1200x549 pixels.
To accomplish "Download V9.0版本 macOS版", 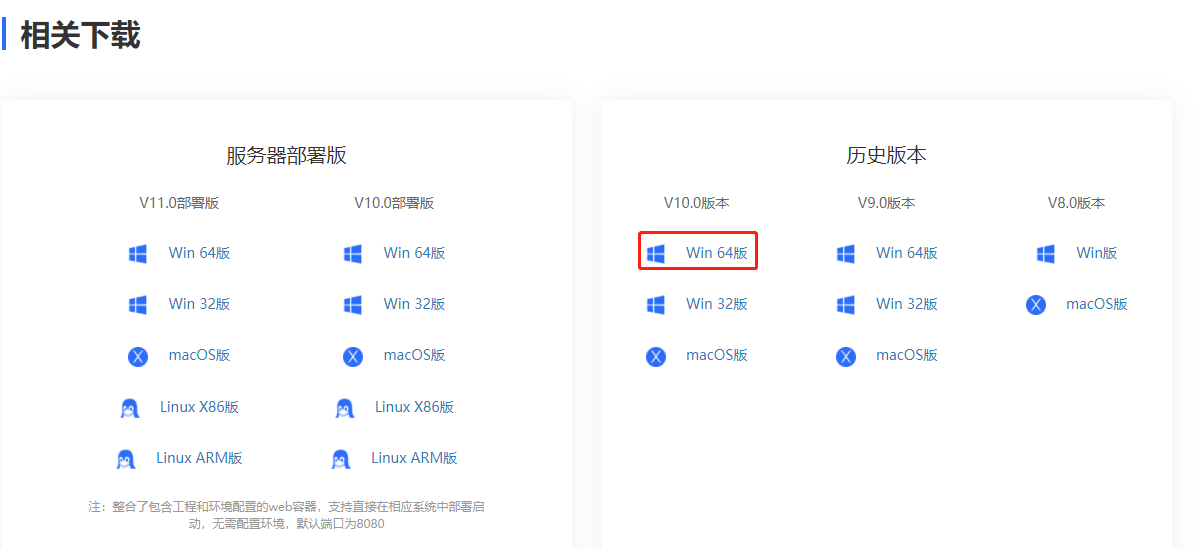I will click(906, 355).
